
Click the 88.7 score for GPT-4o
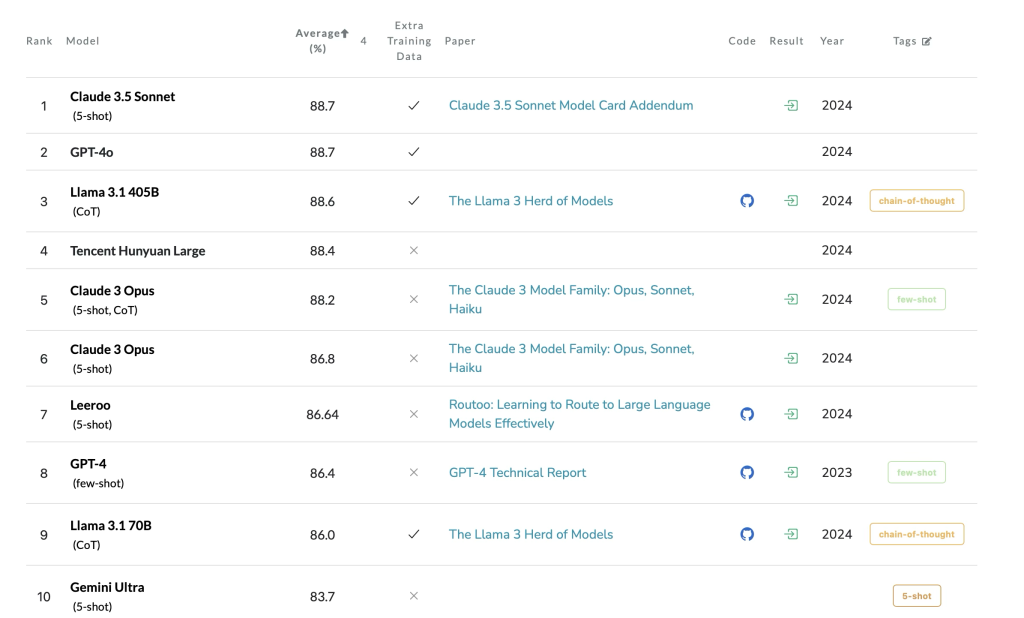tap(322, 152)
